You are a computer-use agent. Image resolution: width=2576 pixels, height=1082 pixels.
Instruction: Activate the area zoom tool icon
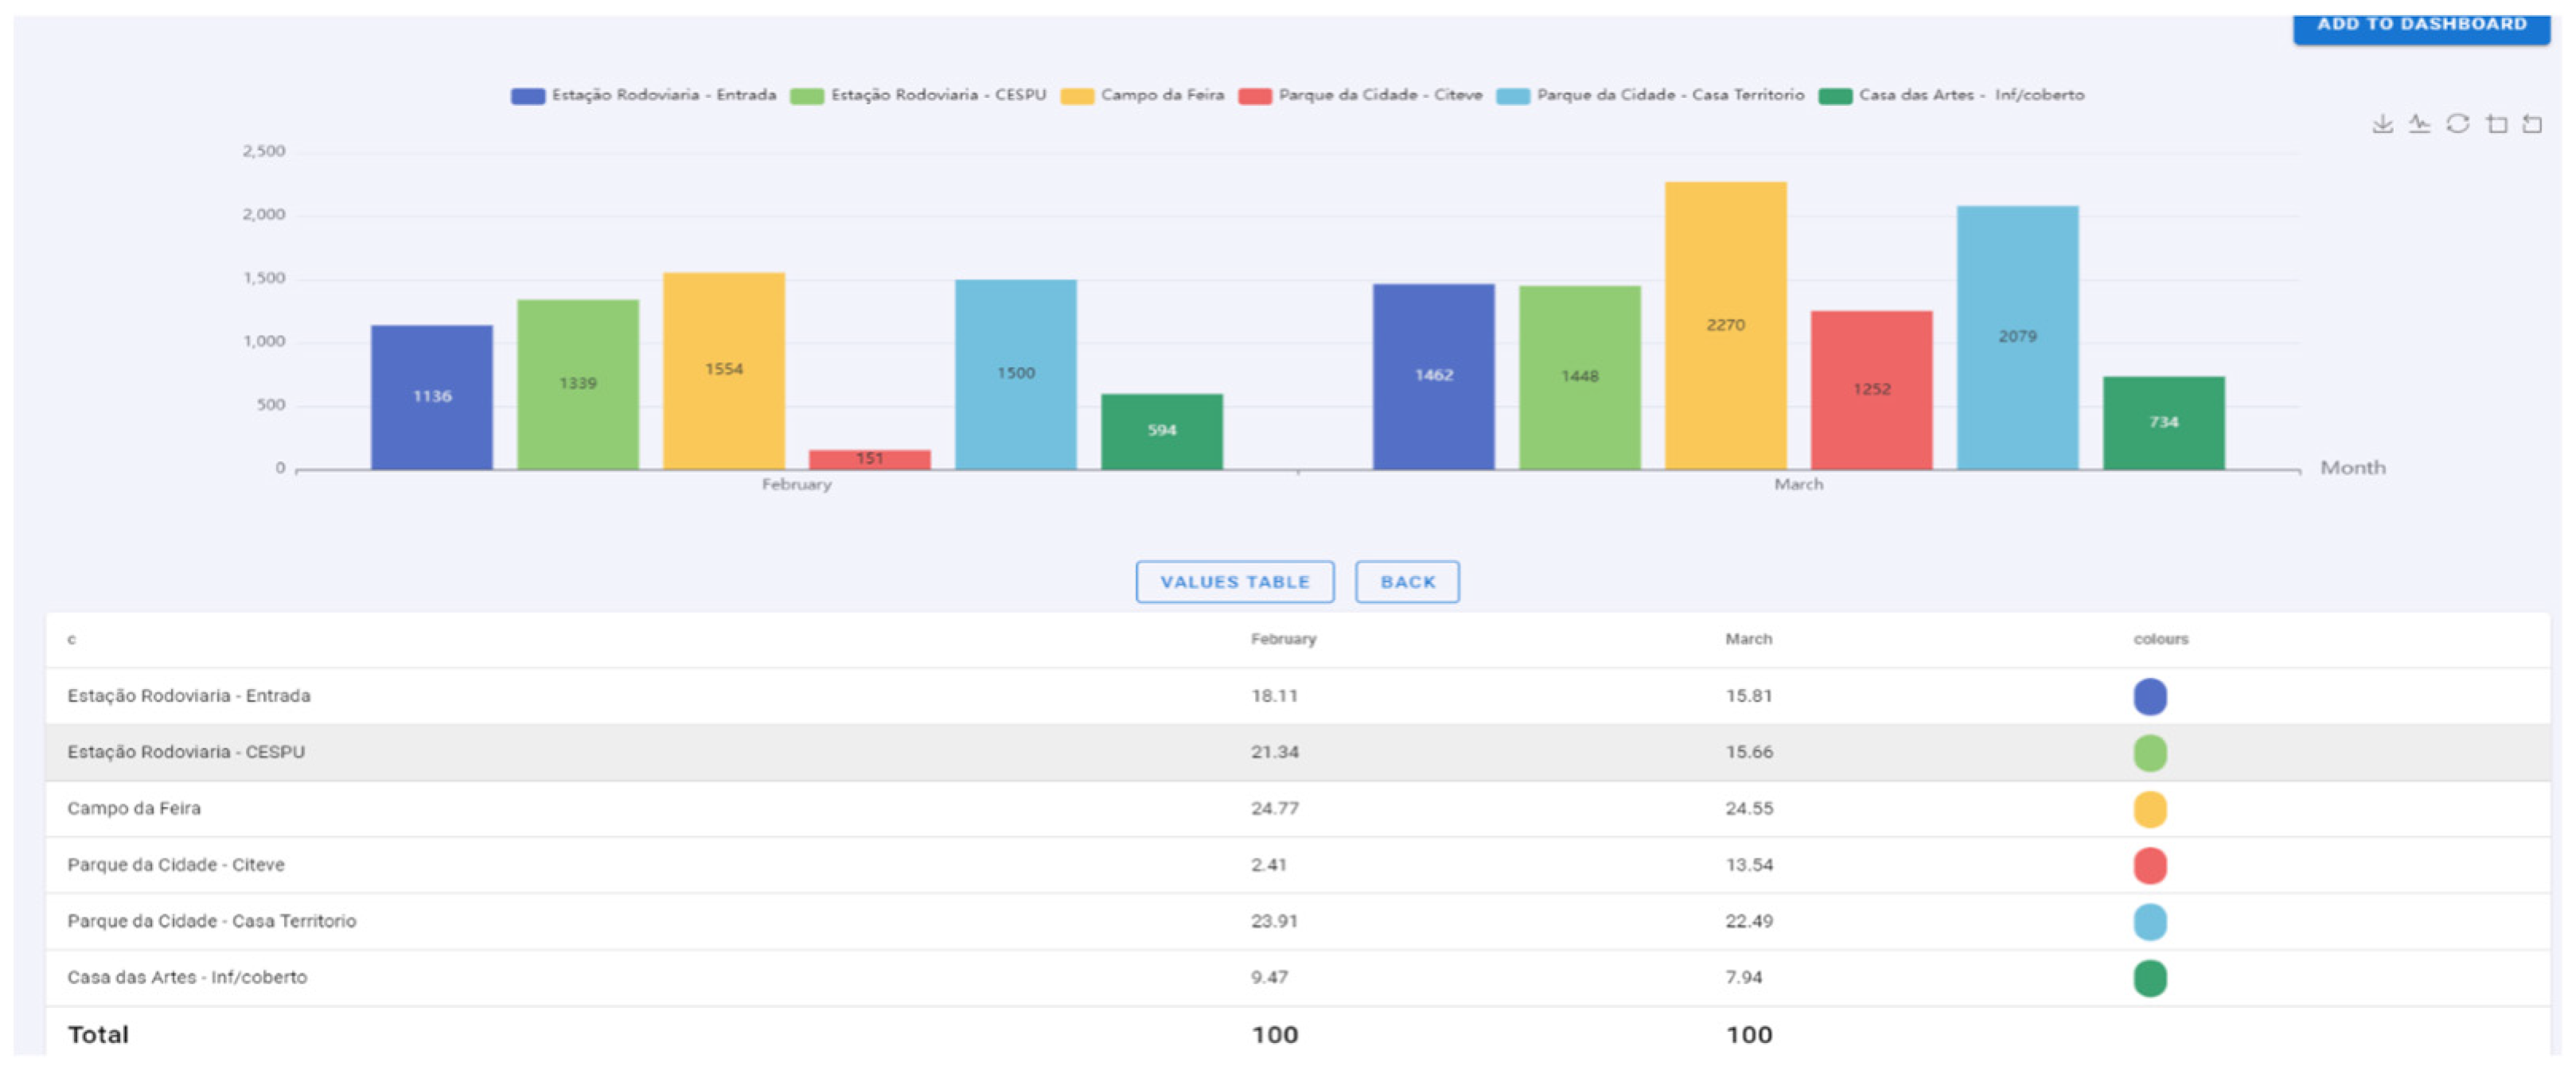point(2496,124)
